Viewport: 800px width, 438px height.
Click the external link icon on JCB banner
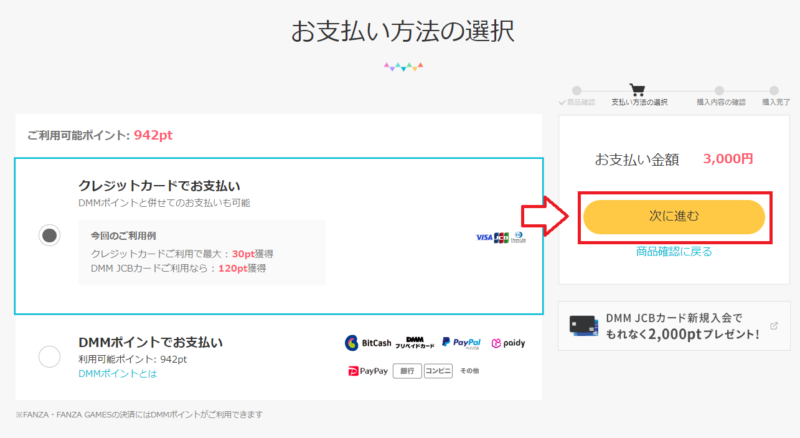pos(774,326)
